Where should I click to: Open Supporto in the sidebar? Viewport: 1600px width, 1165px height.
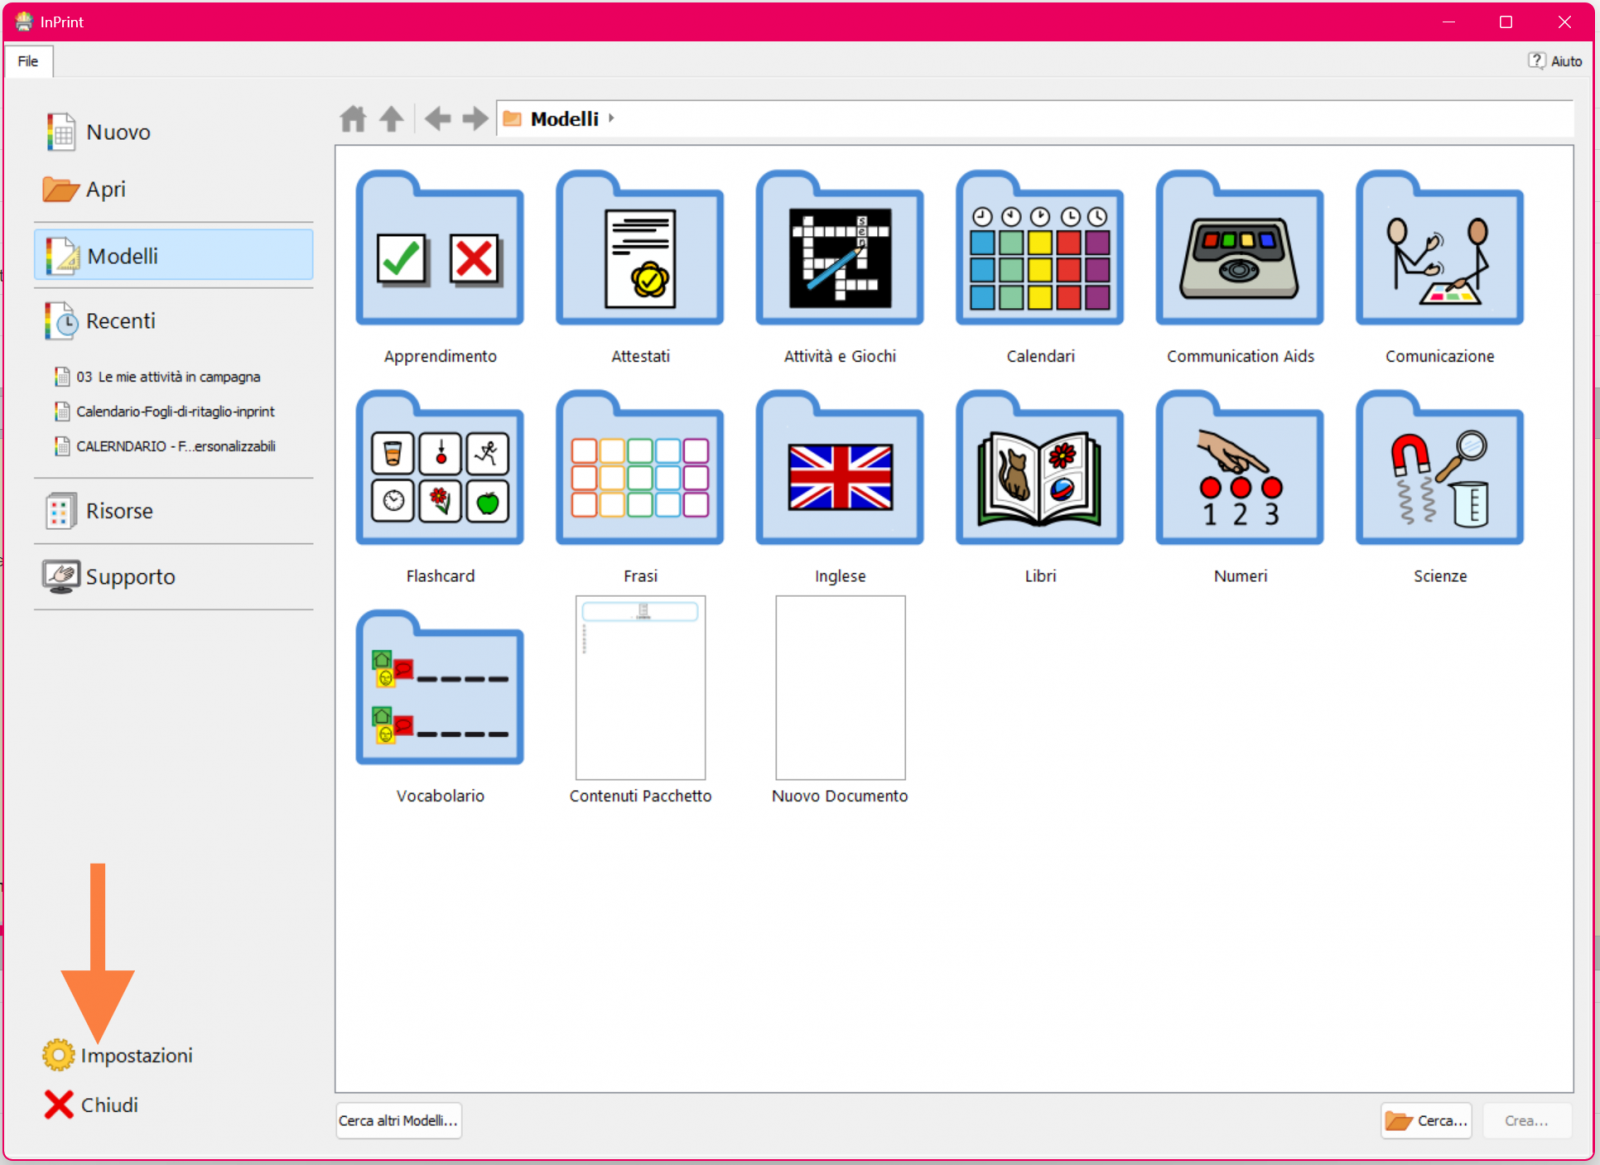click(x=173, y=577)
